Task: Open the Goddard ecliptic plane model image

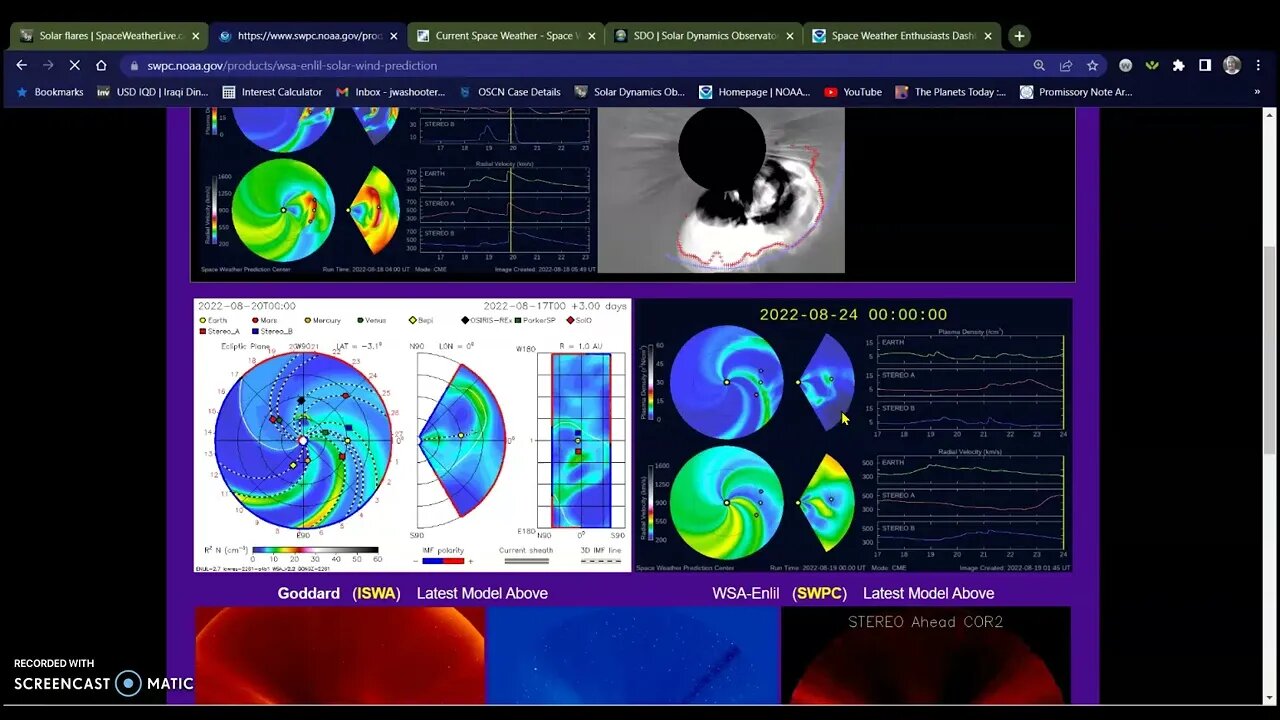Action: click(412, 435)
